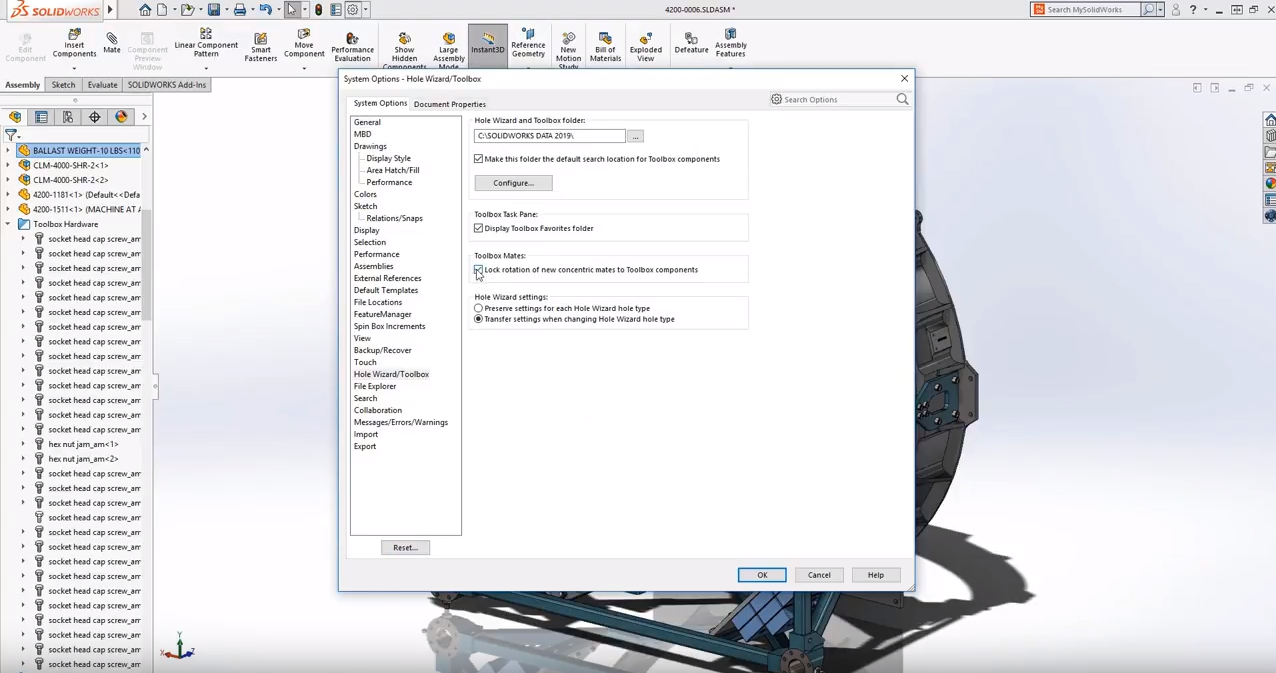
Task: Switch to the Sketch command tab
Action: click(63, 85)
